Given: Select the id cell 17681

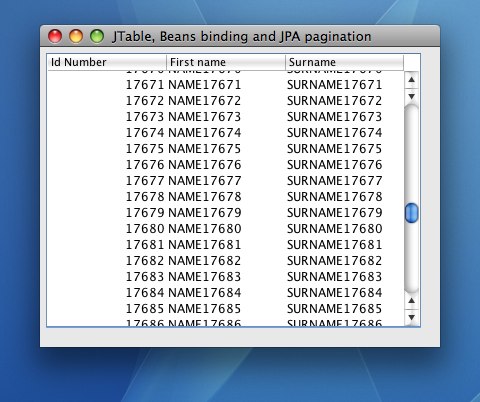Looking at the screenshot, I should click(x=107, y=245).
